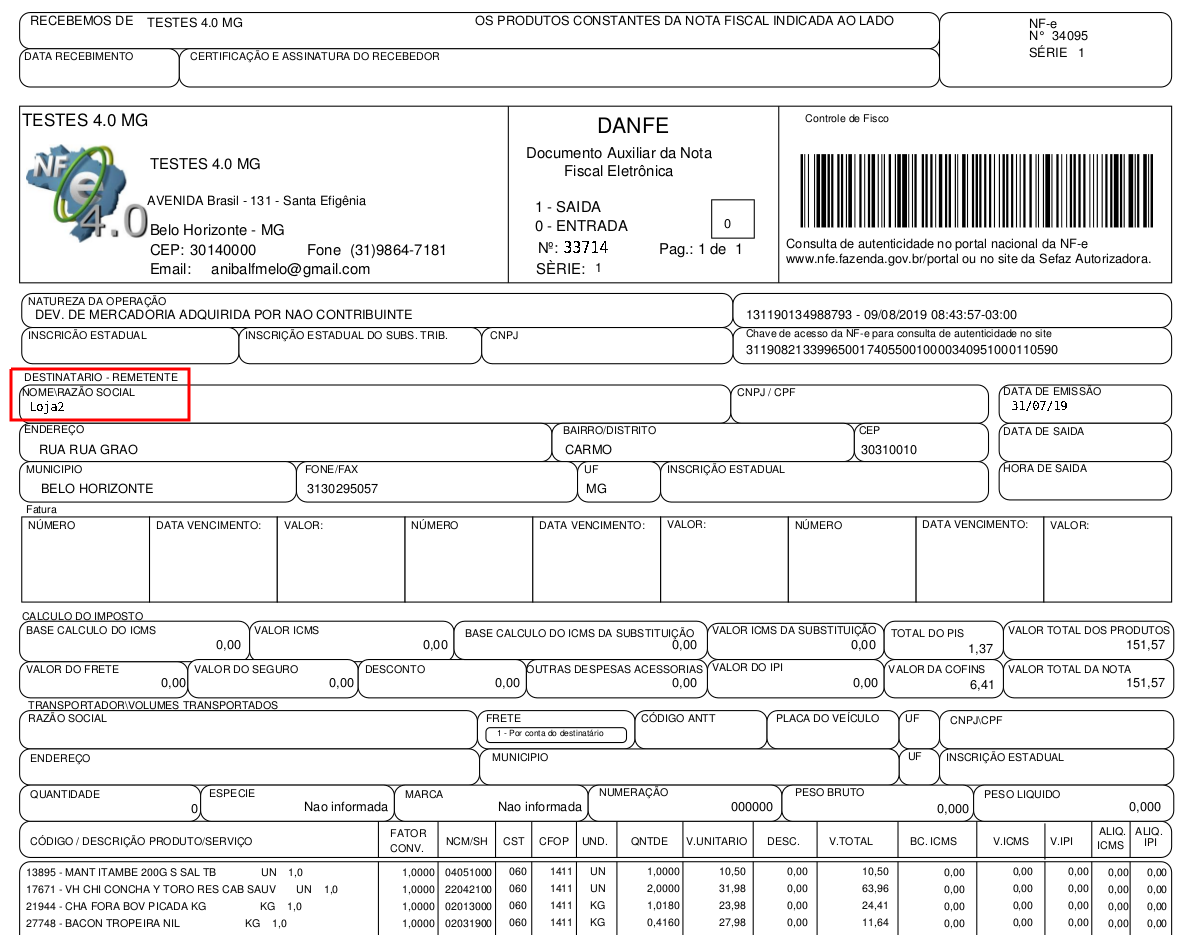Select the recipient name Loja2
Image resolution: width=1187 pixels, height=935 pixels.
pyautogui.click(x=47, y=407)
